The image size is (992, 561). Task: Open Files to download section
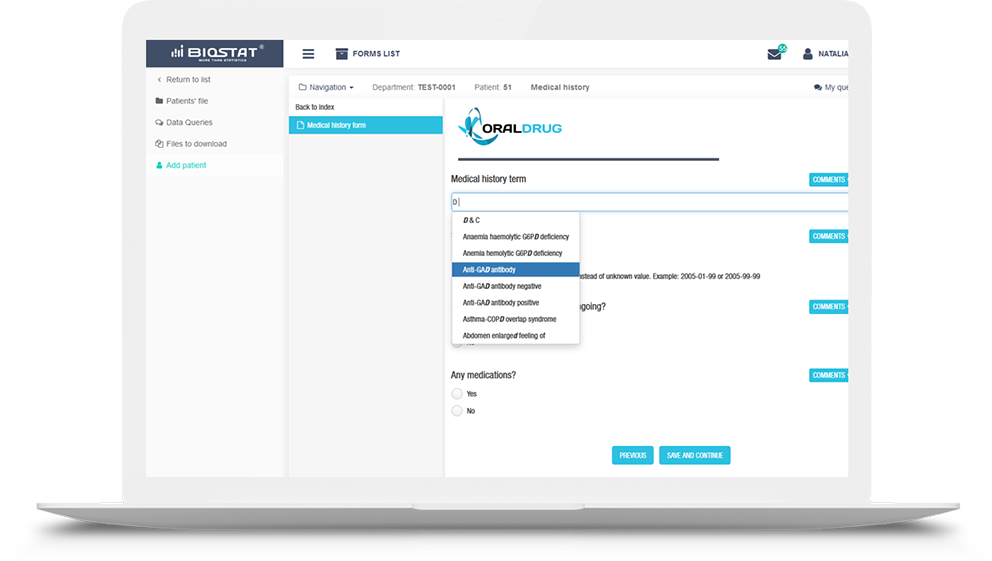(x=196, y=144)
